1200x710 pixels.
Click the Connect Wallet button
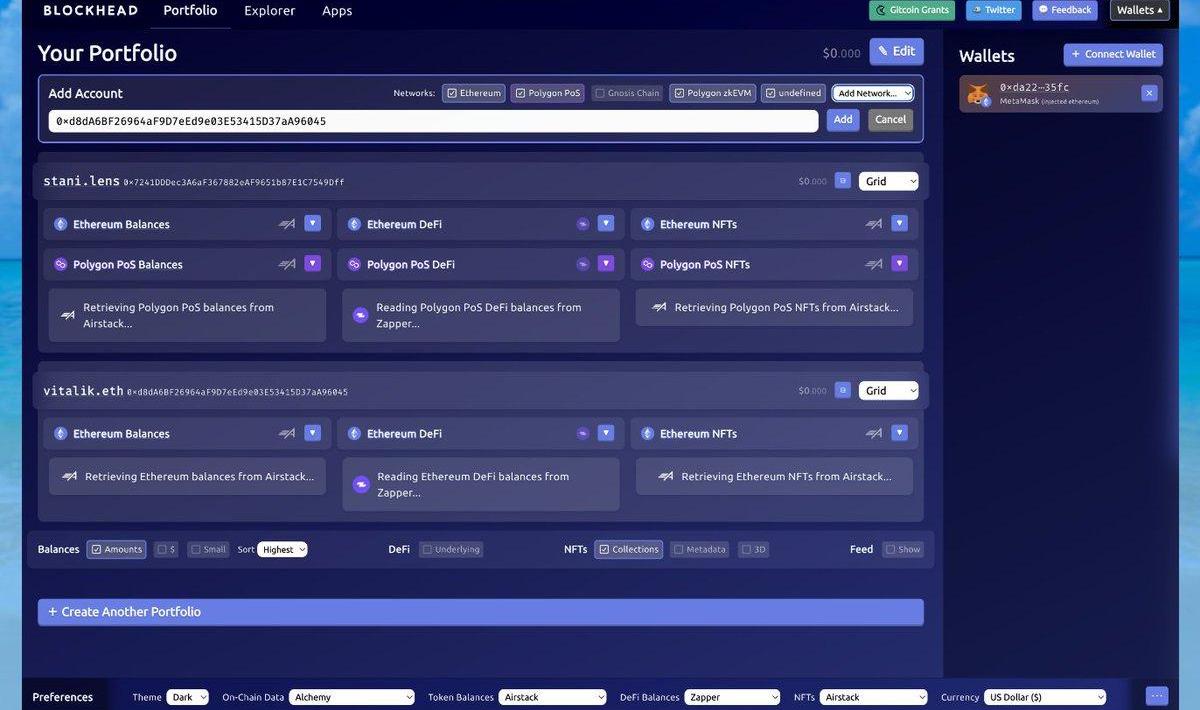coord(1113,54)
